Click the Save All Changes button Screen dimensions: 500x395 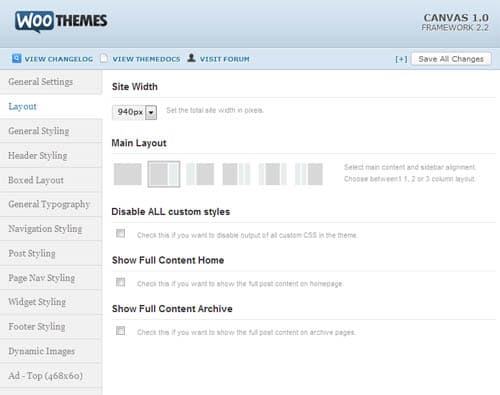451,59
